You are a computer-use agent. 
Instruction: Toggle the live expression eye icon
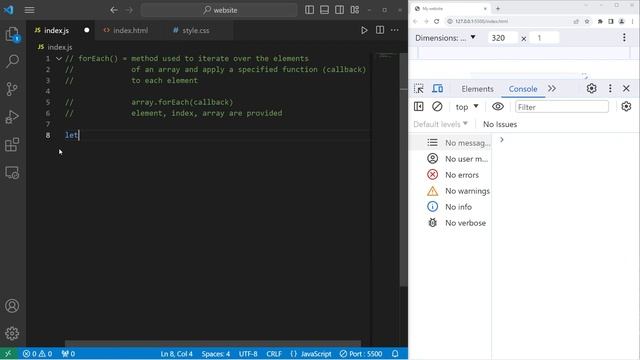pyautogui.click(x=498, y=107)
